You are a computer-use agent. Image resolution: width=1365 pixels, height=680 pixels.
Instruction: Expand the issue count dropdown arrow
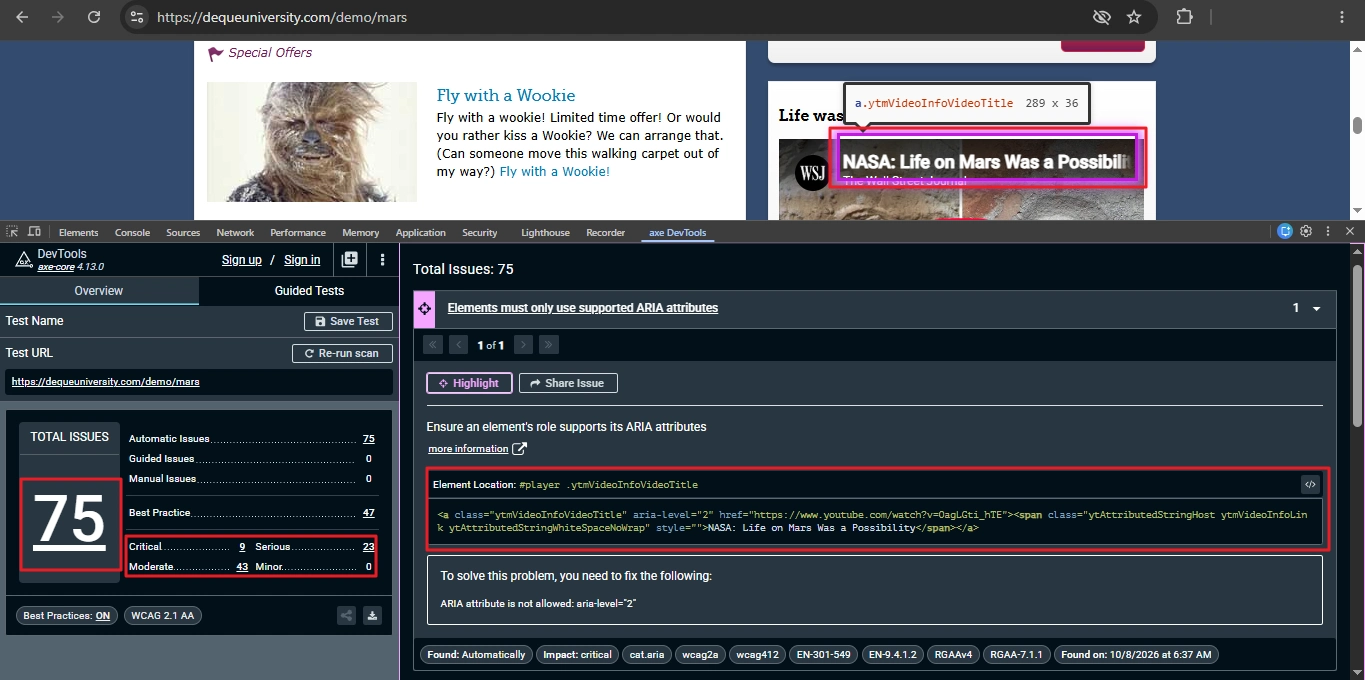click(x=1317, y=309)
